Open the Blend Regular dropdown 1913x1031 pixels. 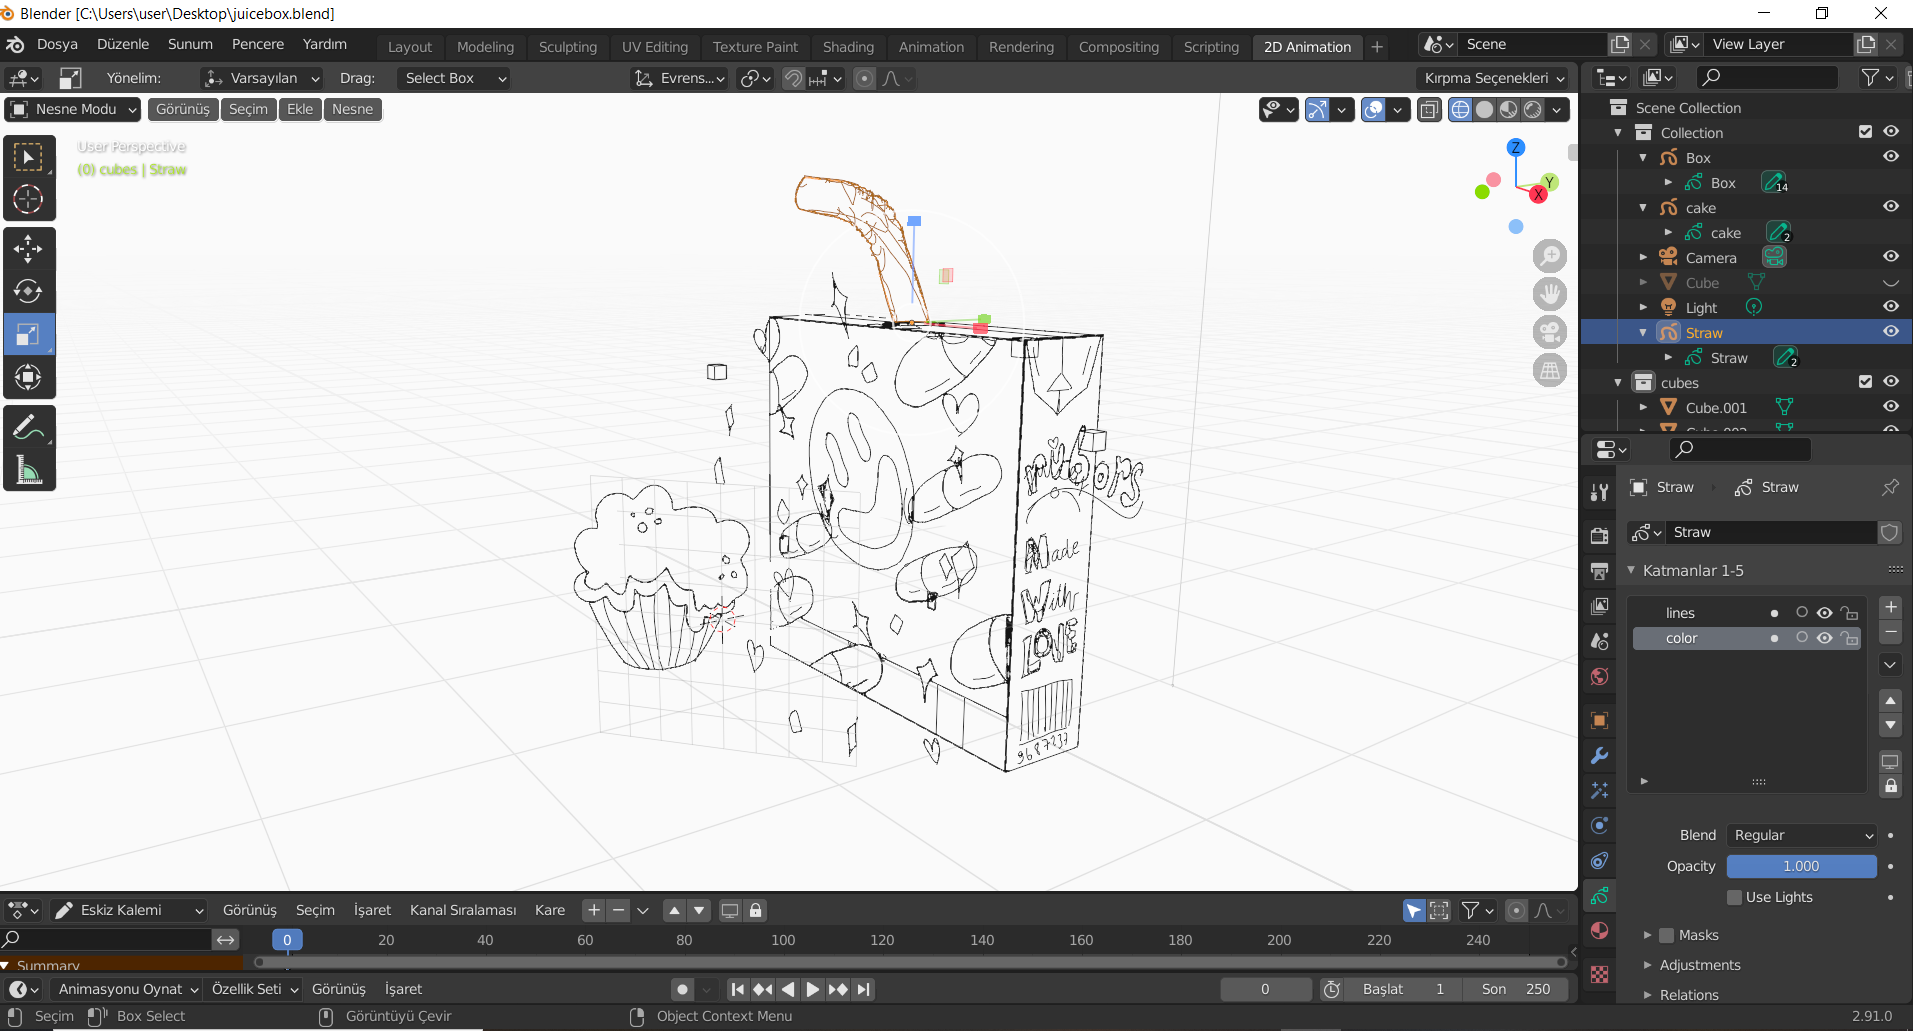pyautogui.click(x=1802, y=835)
